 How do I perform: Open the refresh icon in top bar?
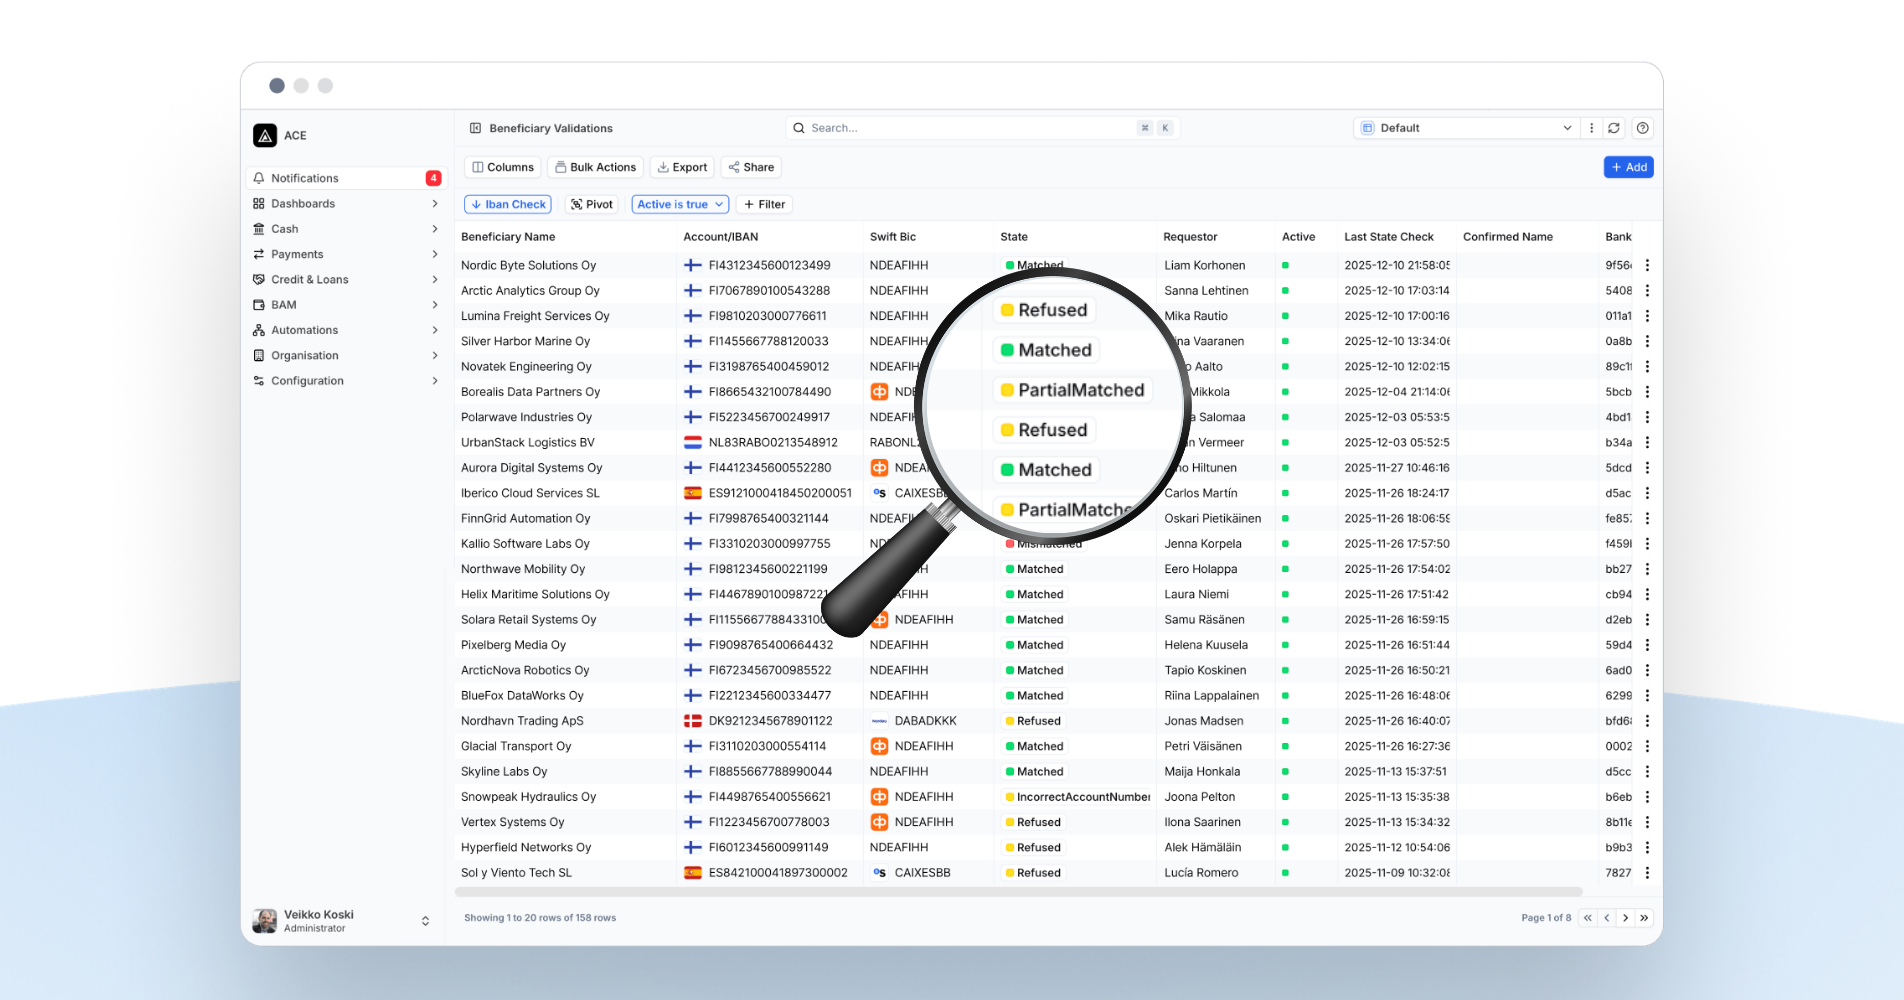click(x=1614, y=128)
